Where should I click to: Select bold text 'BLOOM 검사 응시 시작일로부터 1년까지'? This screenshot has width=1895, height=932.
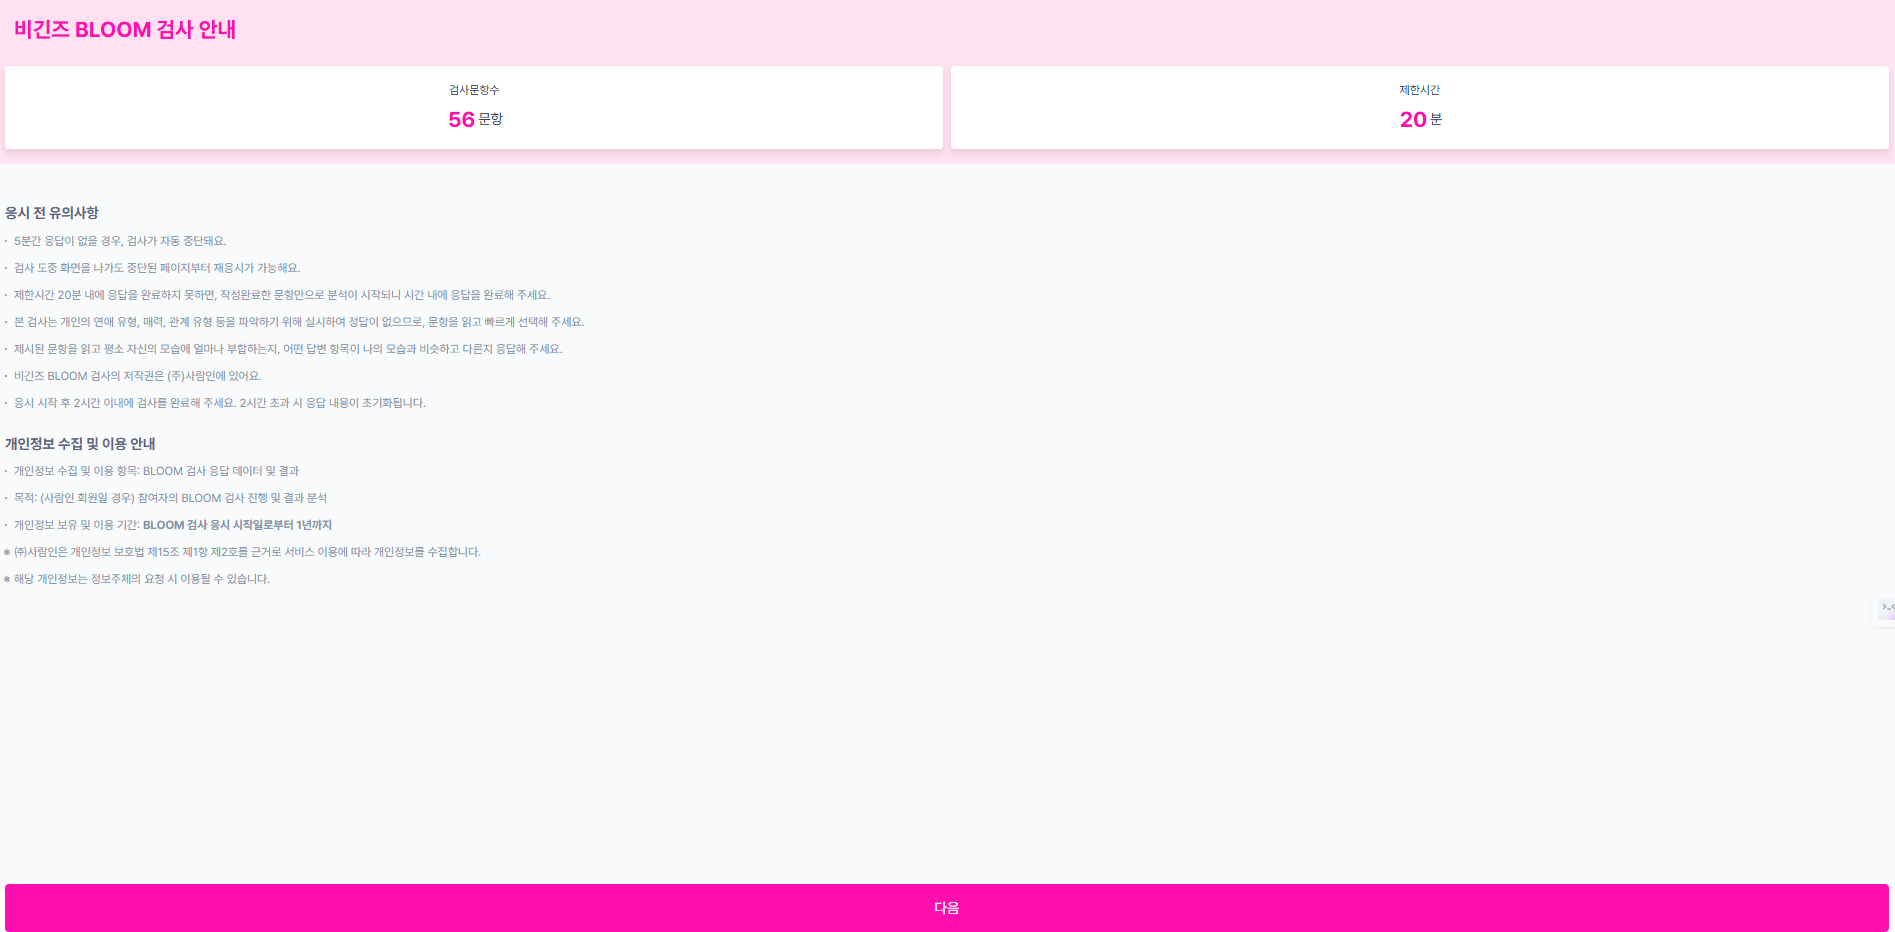(237, 525)
